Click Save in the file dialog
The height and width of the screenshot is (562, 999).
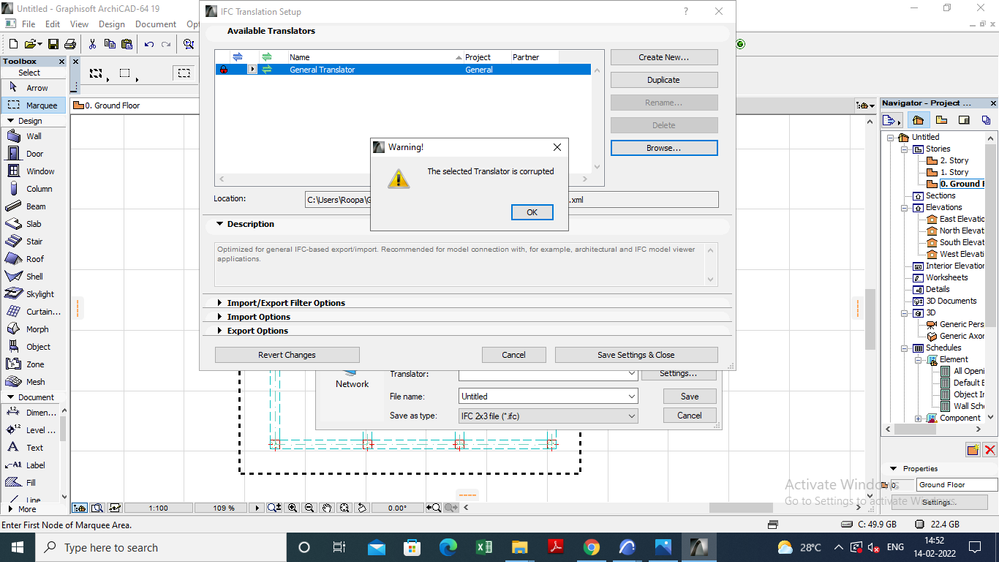click(x=689, y=396)
